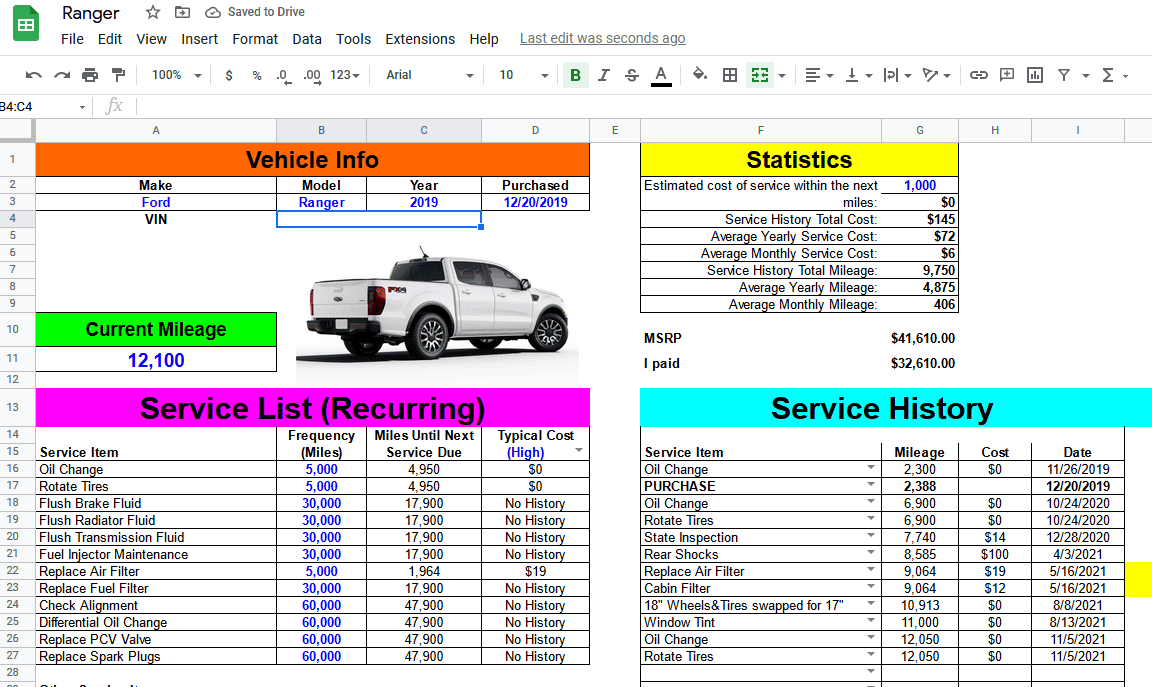Open 'Last edit was seconds ago' link
Viewport: 1152px width, 687px height.
point(602,38)
